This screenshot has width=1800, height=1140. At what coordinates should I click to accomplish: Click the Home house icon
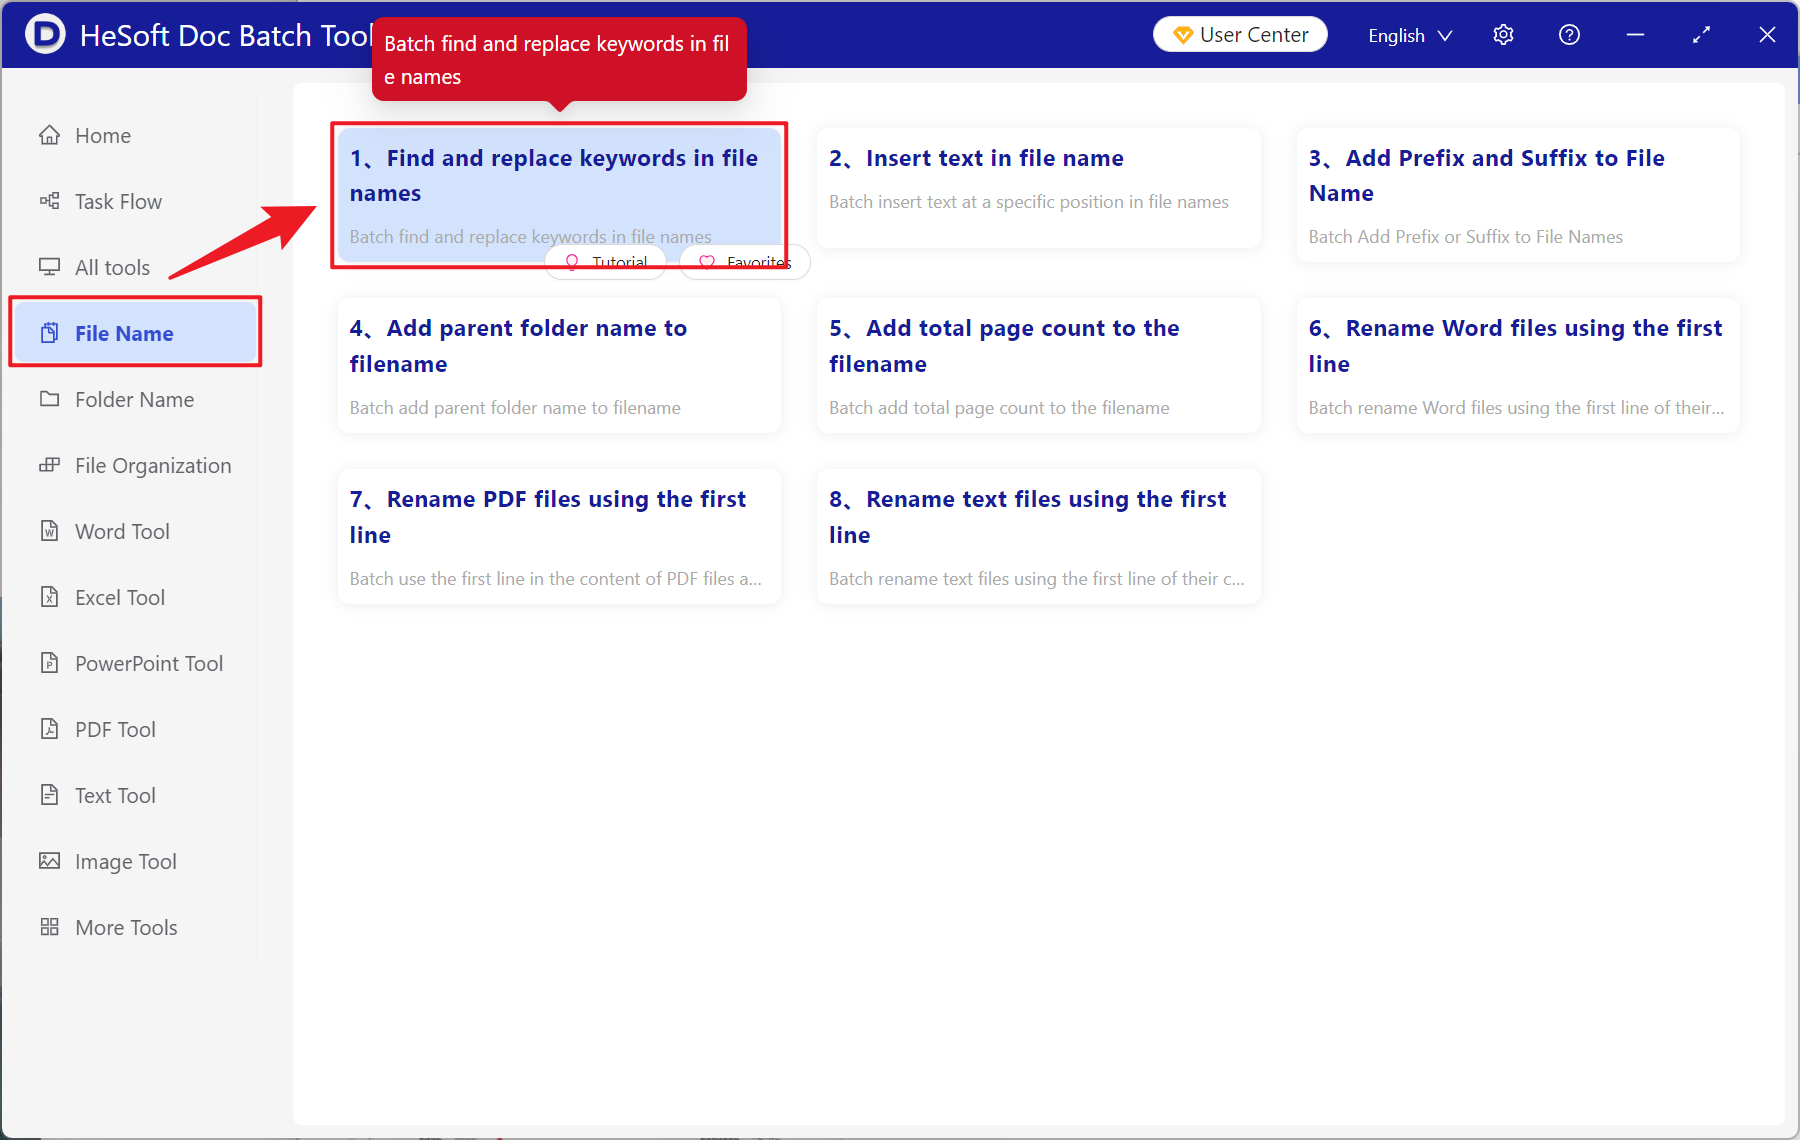pyautogui.click(x=49, y=134)
